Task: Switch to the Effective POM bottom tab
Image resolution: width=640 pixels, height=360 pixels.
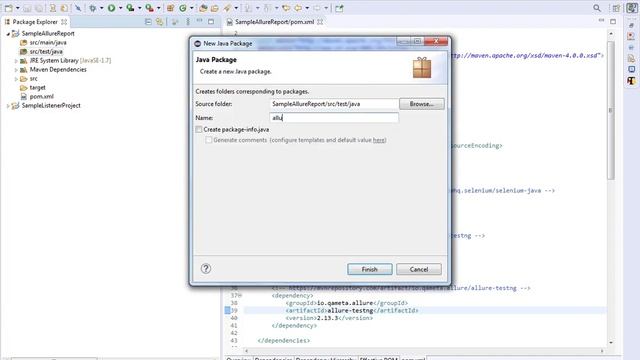Action: (379, 358)
